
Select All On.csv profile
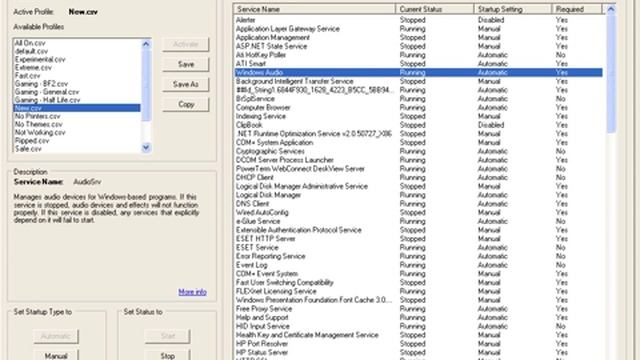click(77, 43)
